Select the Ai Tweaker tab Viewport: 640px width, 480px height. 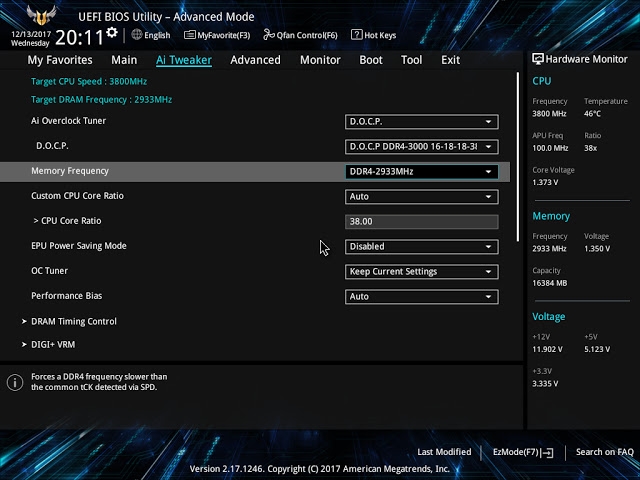click(184, 60)
